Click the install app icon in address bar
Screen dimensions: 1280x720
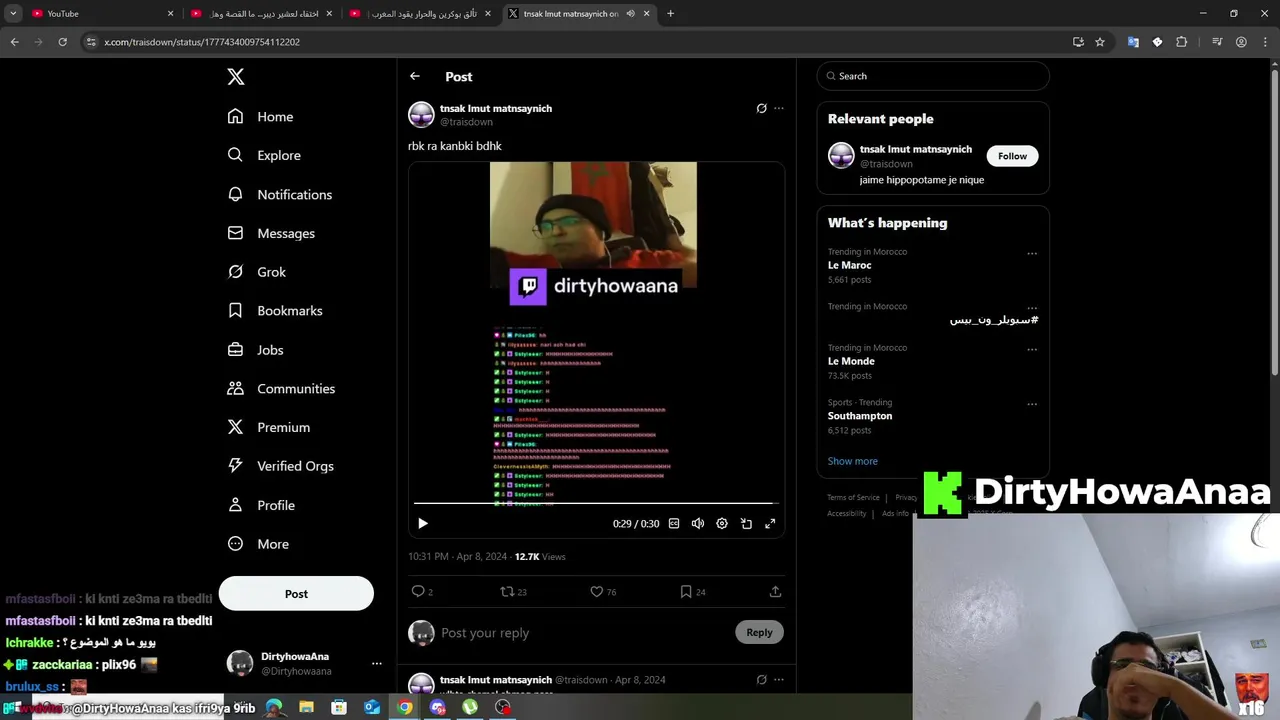[1078, 42]
